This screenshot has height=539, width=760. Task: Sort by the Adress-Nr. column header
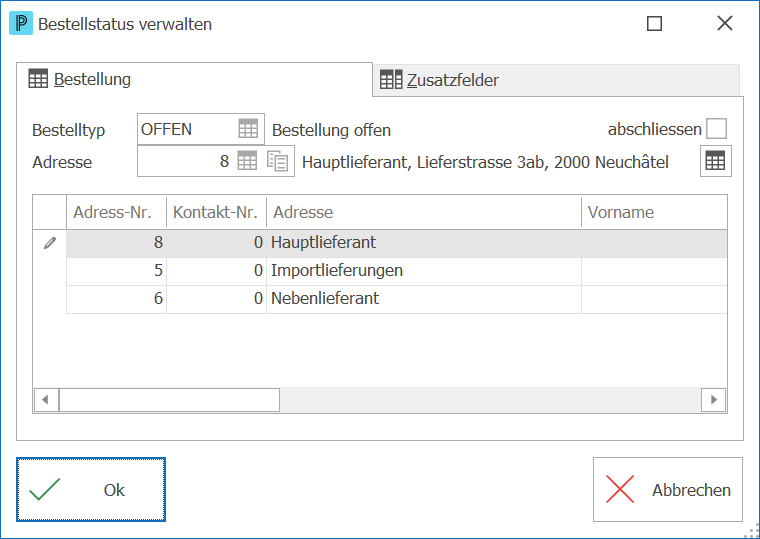pos(116,212)
